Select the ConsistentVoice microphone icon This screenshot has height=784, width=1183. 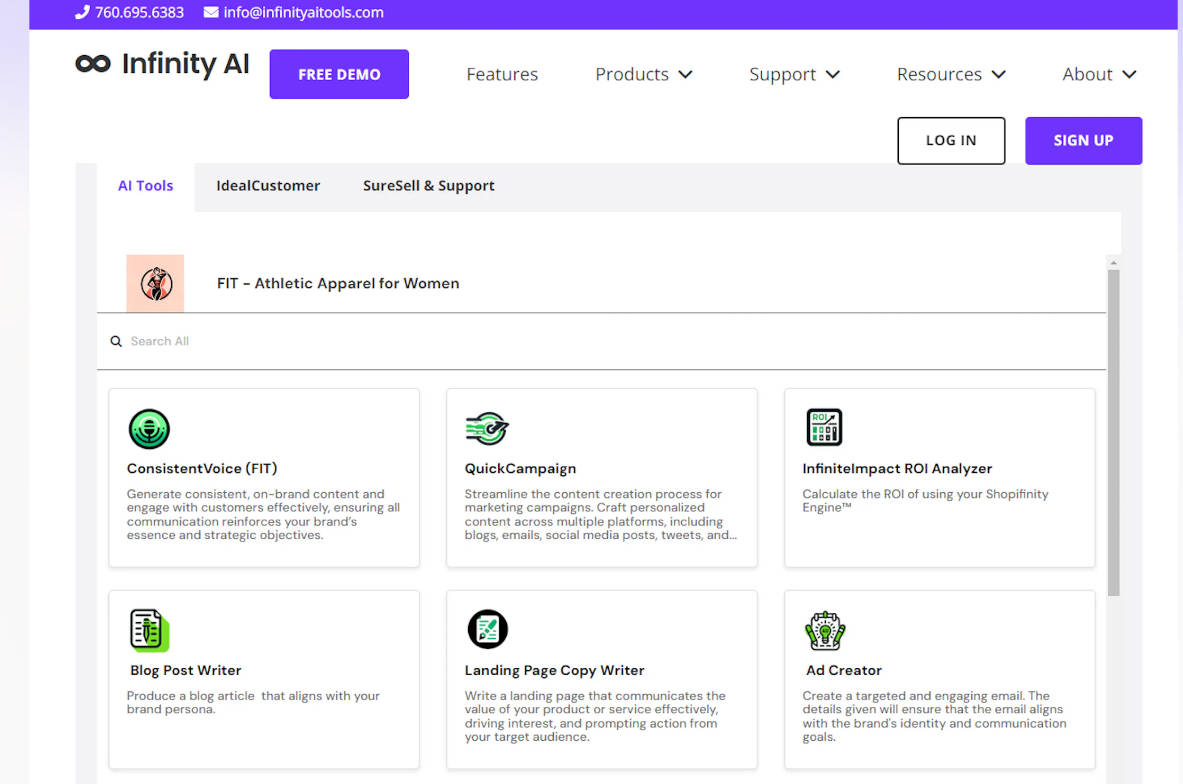click(149, 427)
